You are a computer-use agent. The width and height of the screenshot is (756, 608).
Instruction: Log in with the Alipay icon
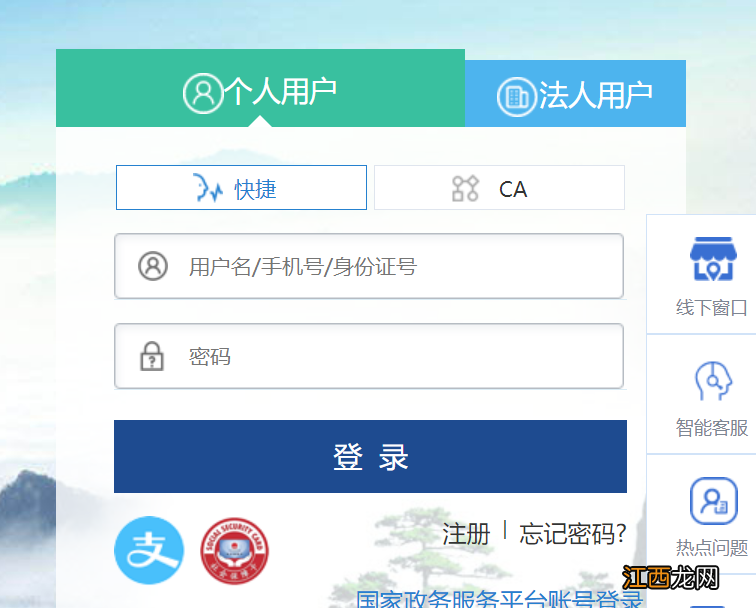pyautogui.click(x=149, y=550)
